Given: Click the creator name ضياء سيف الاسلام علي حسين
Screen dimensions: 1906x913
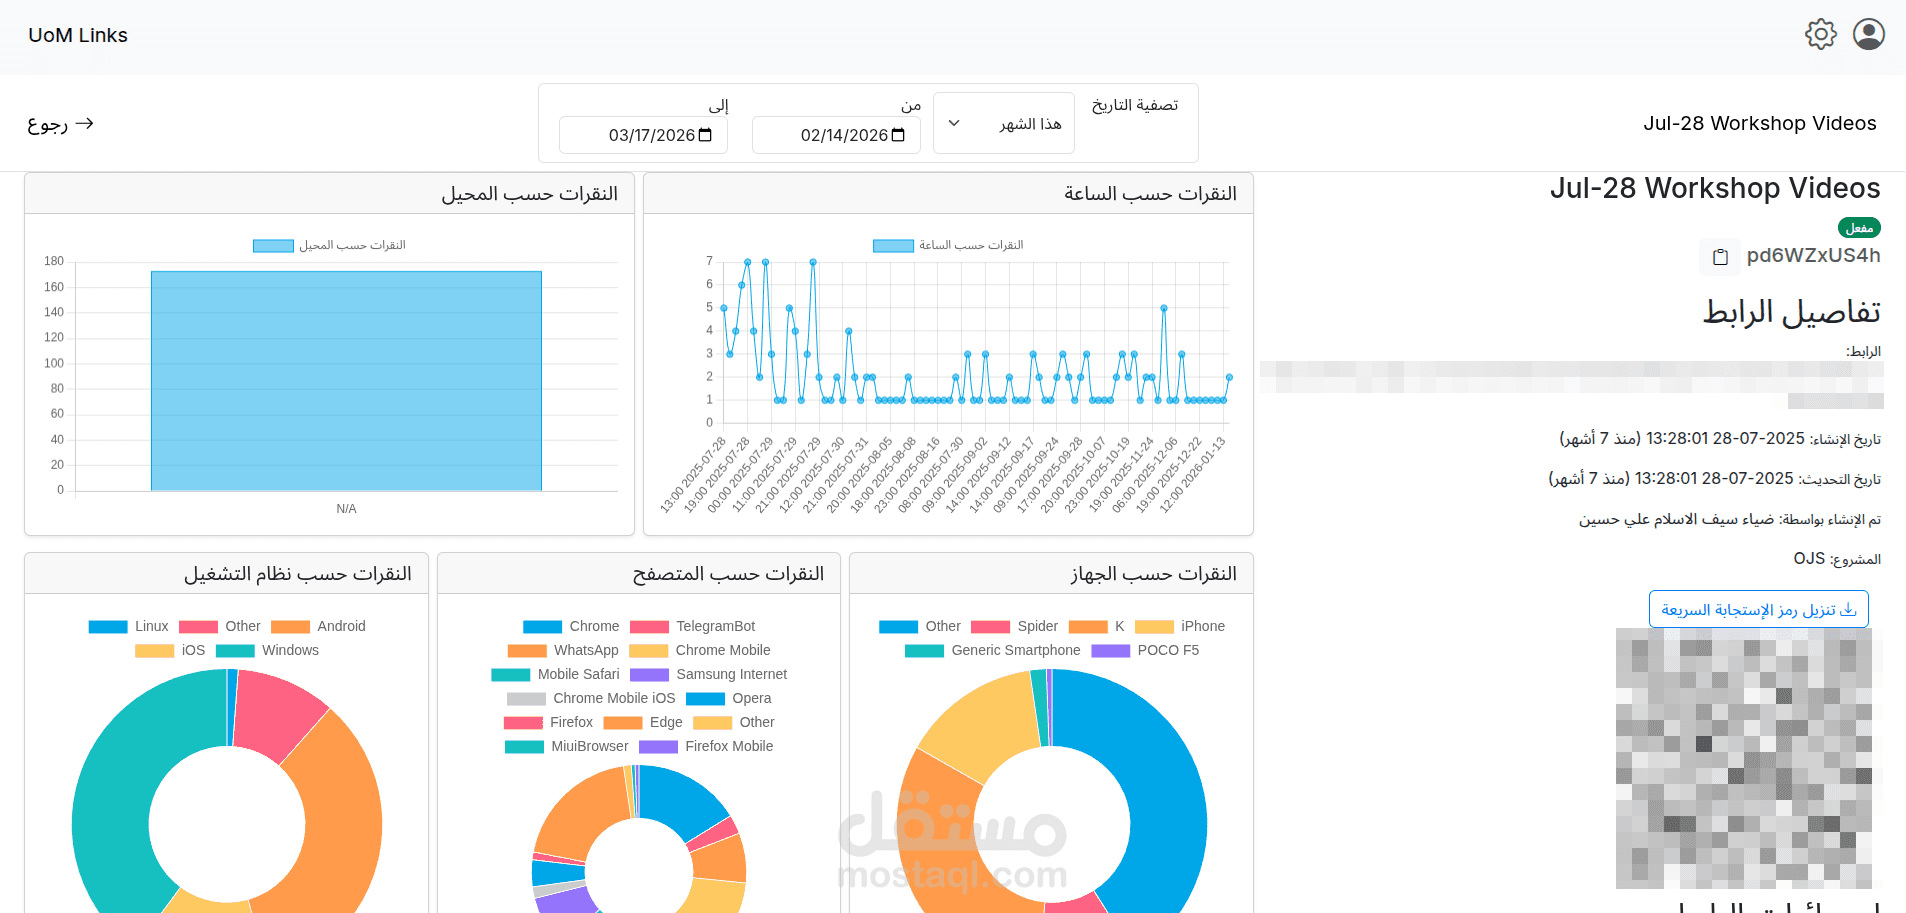Looking at the screenshot, I should [x=1676, y=519].
